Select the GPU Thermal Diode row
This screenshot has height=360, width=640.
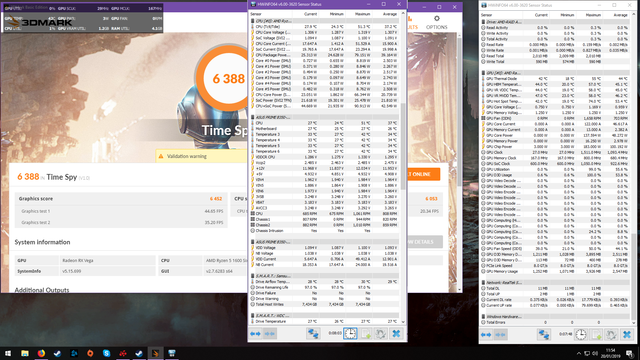[x=555, y=78]
